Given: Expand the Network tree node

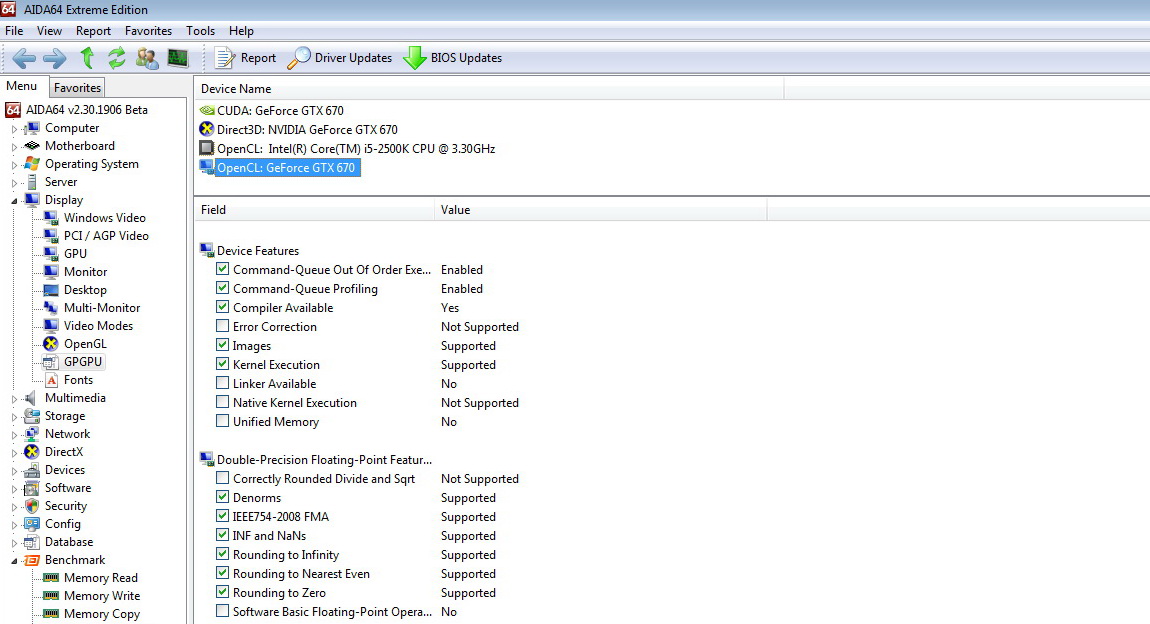Looking at the screenshot, I should coord(14,434).
